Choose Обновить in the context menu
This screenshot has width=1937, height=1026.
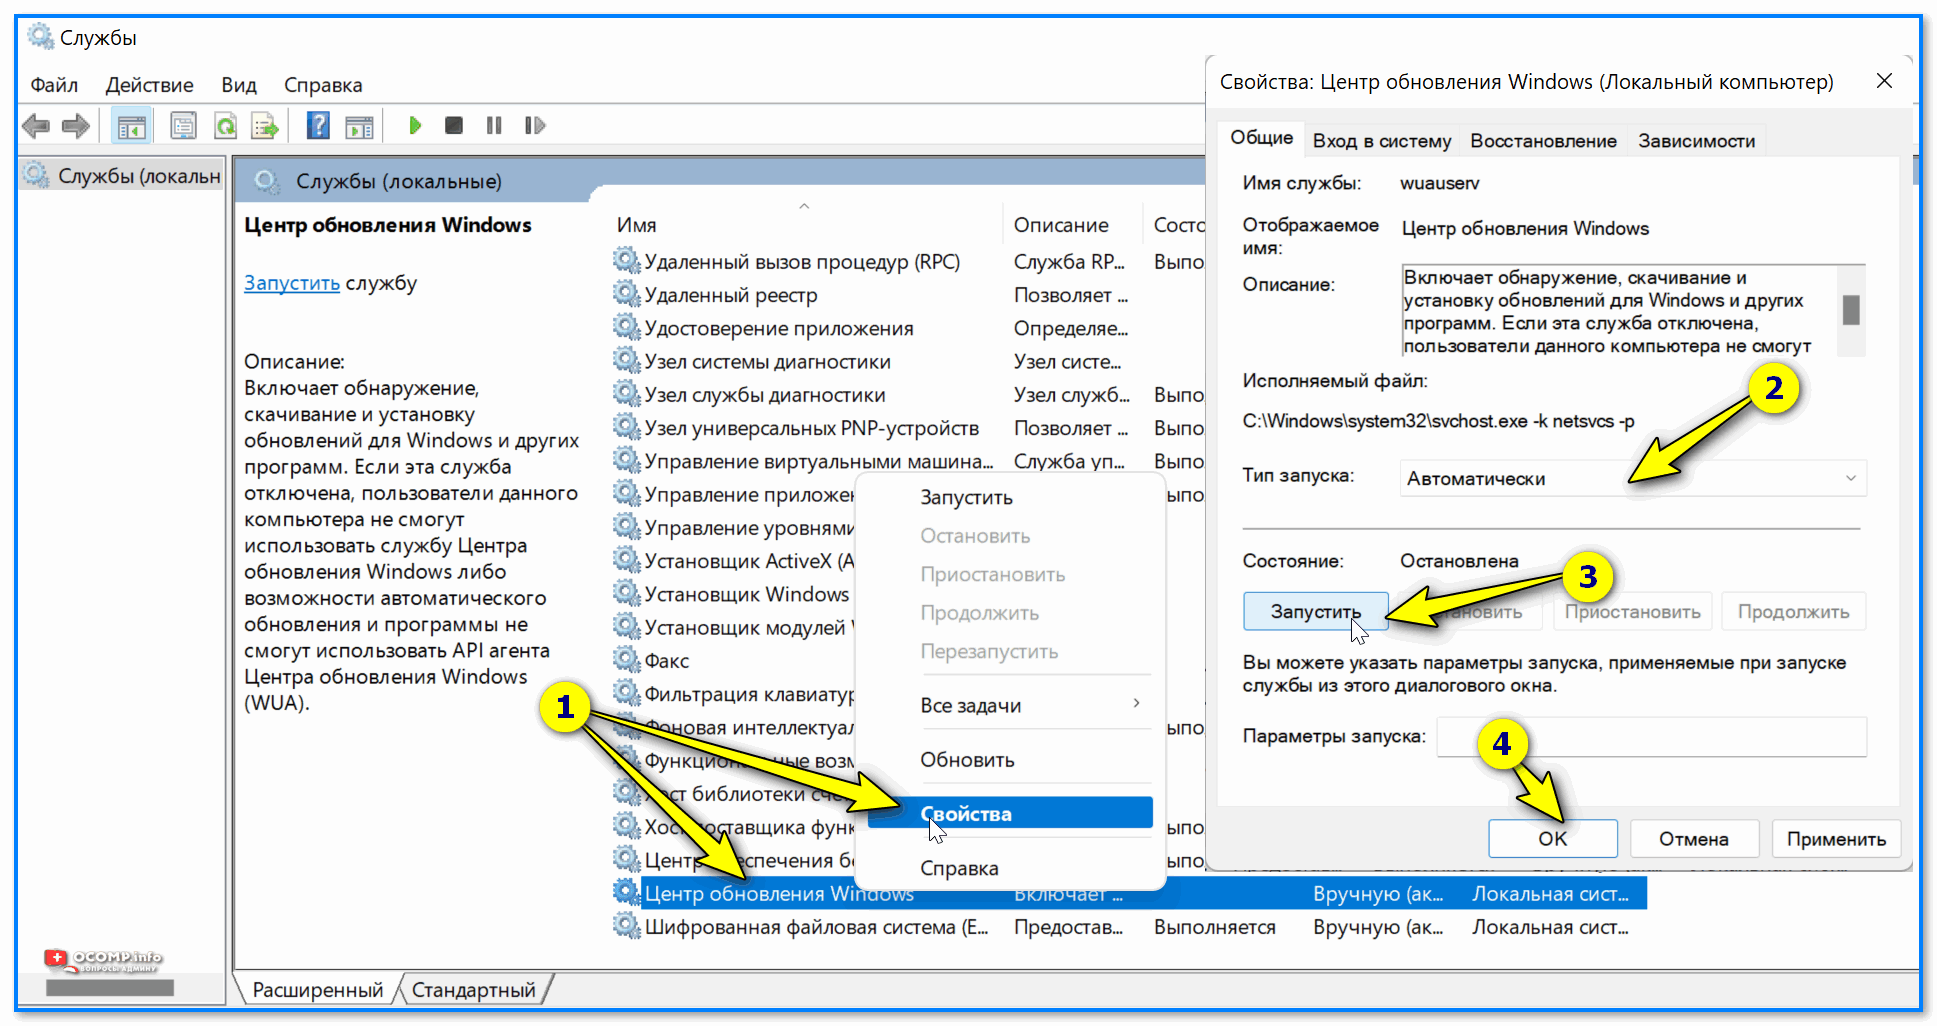coord(1010,759)
